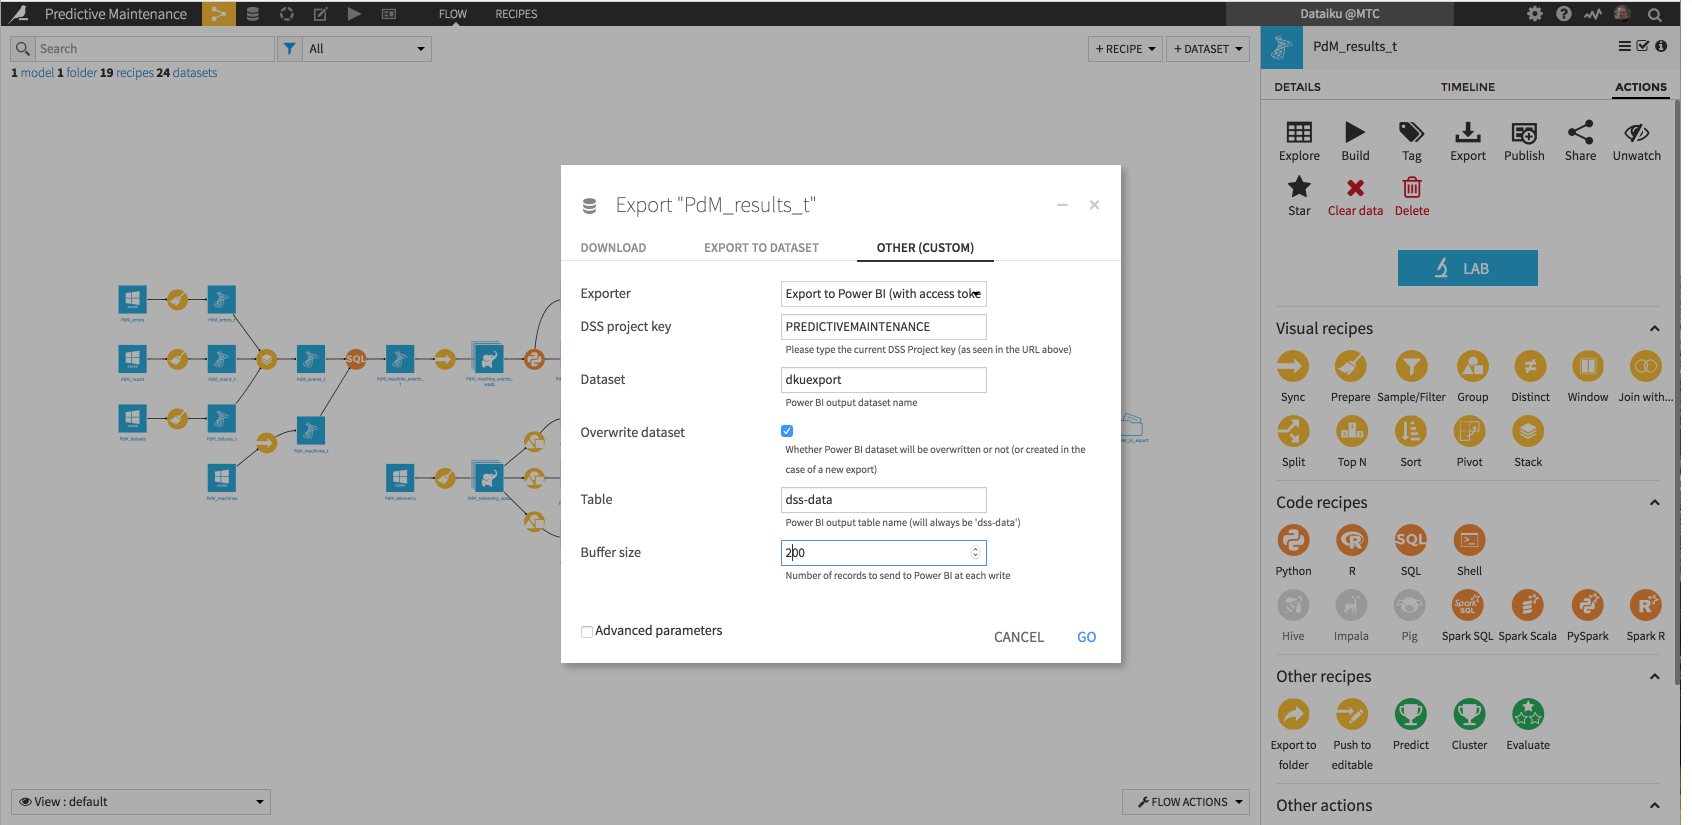Screen dimensions: 1692x825
Task: Select the Stack recipe icon
Action: pyautogui.click(x=1528, y=432)
